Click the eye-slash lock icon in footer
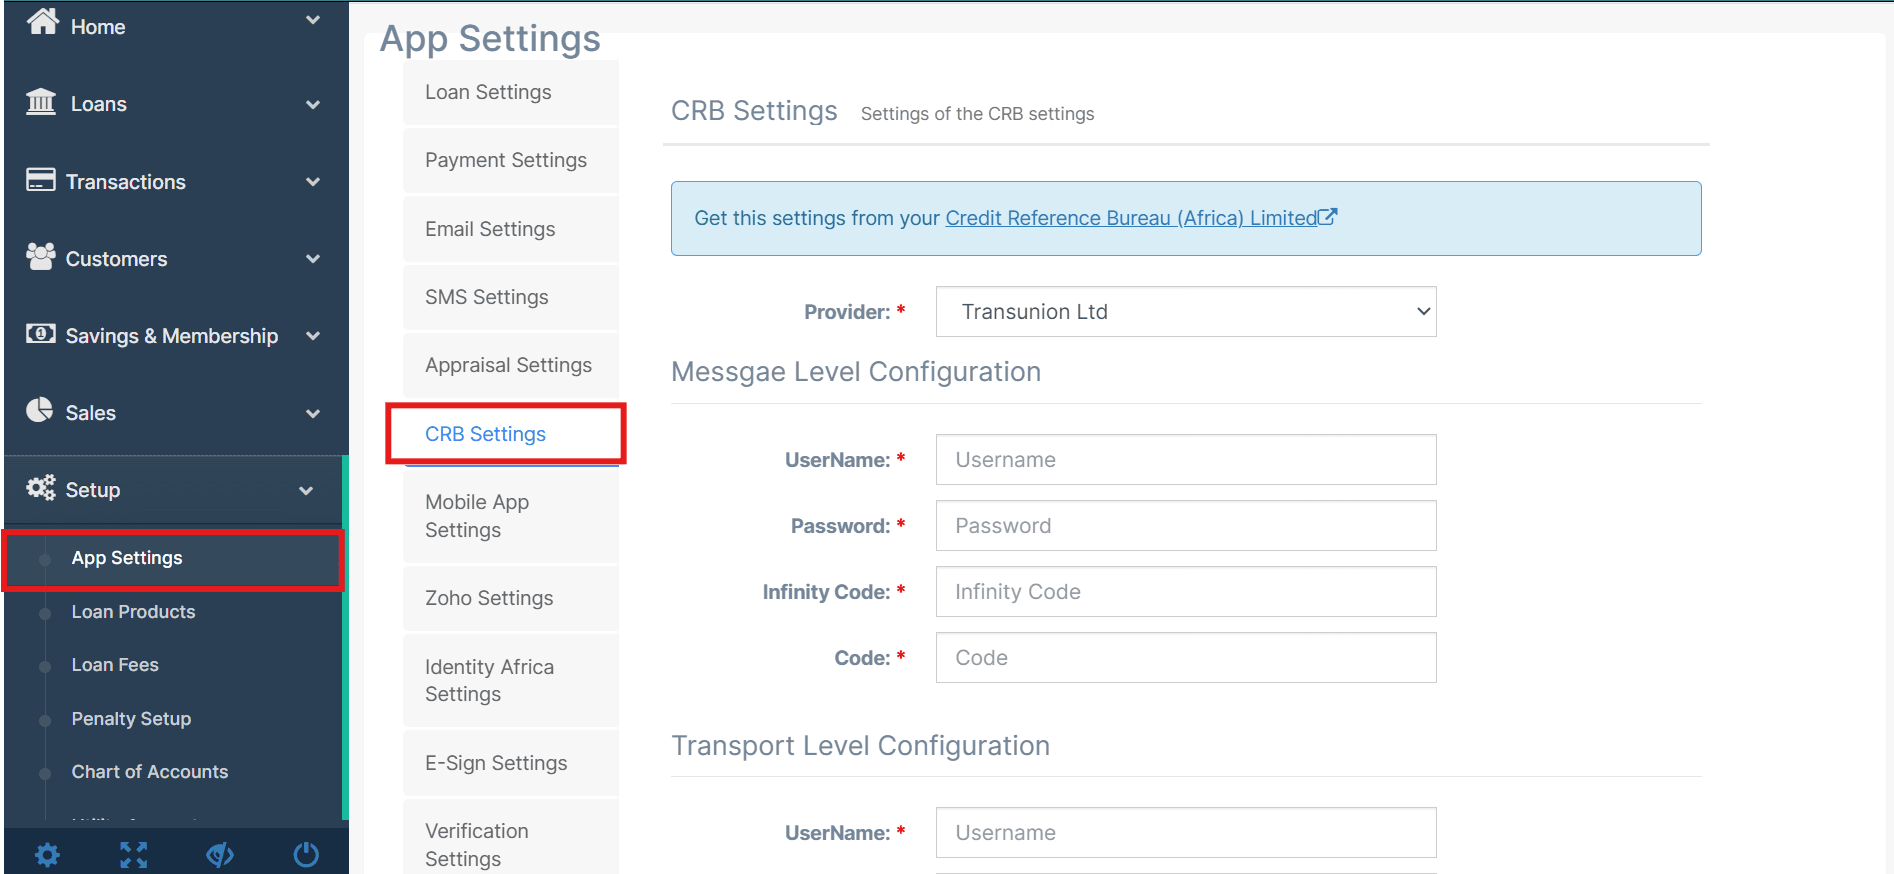 [220, 855]
